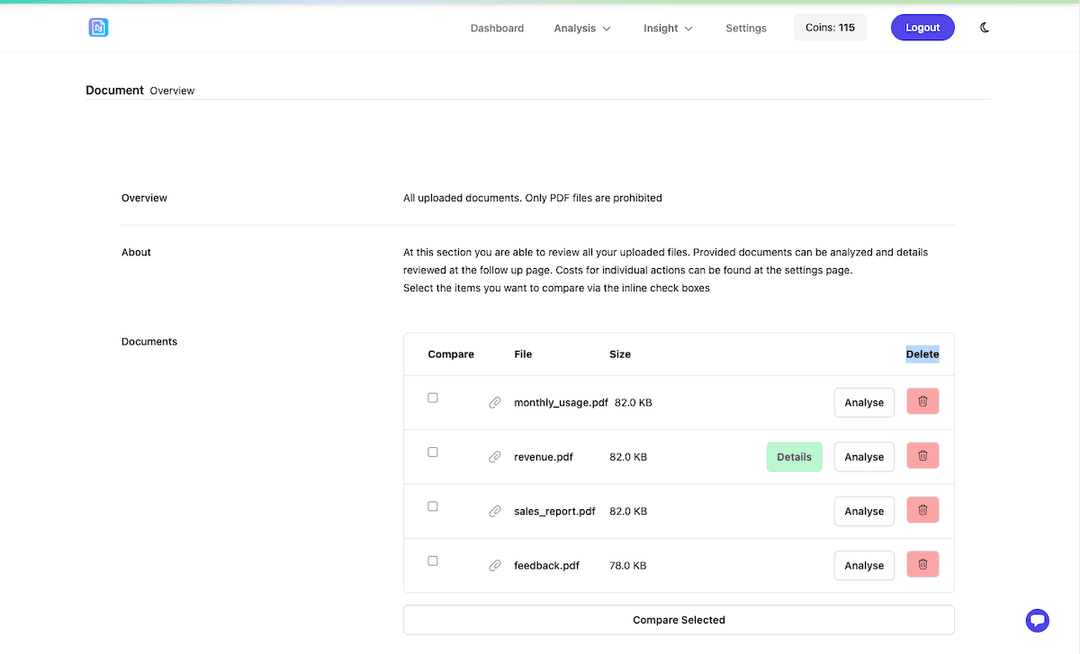Navigate to the Dashboard menu item
The image size is (1080, 654).
pyautogui.click(x=497, y=28)
